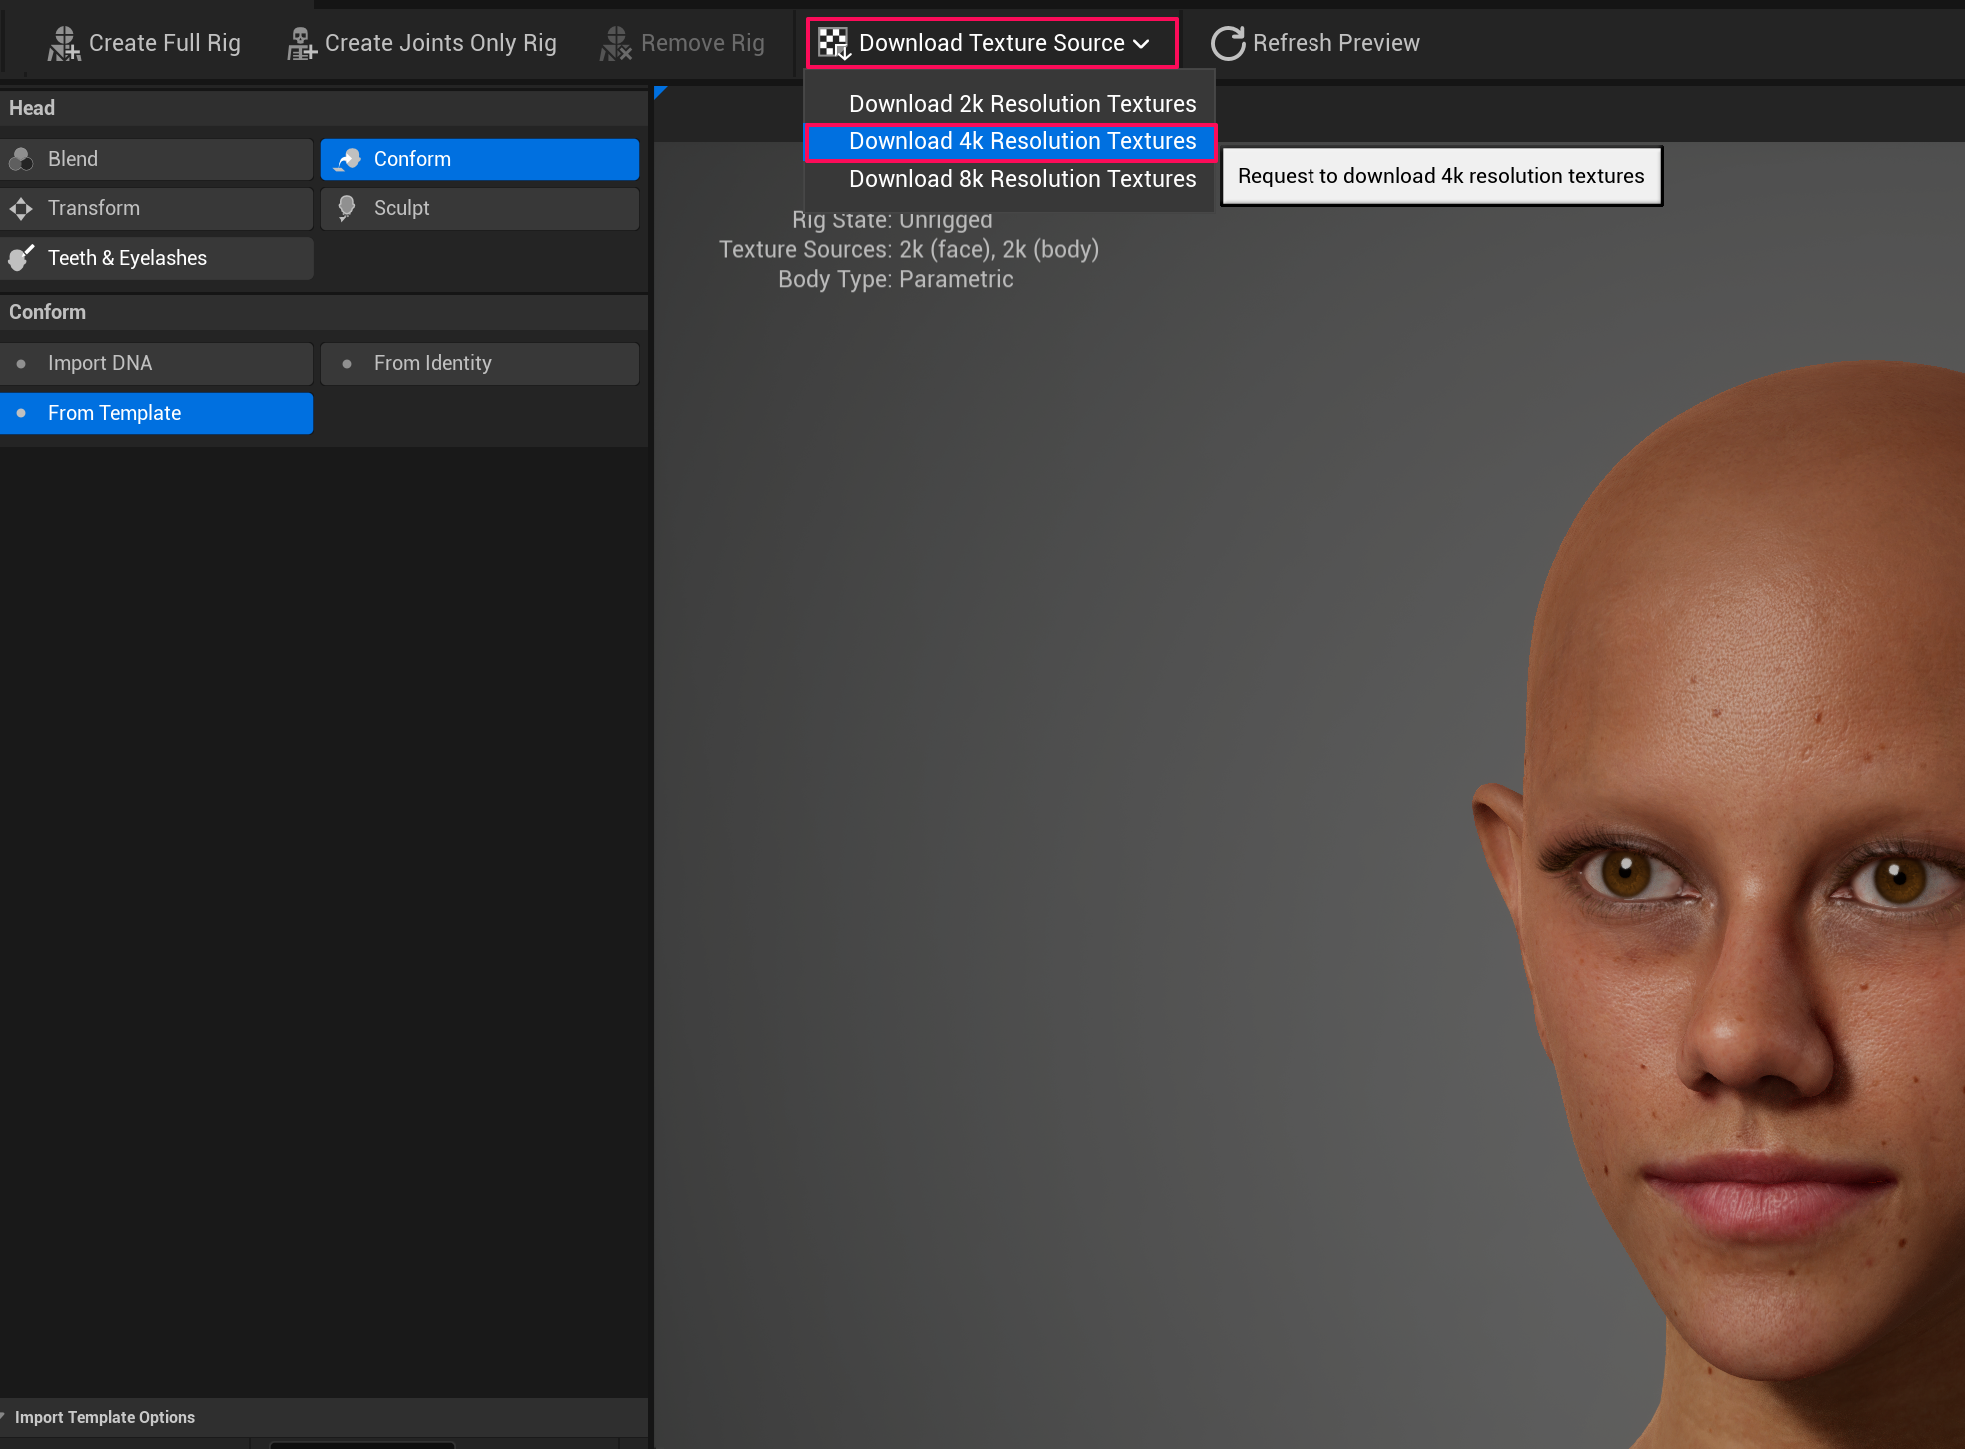Select Download 4k Resolution Textures
Viewport: 1965px width, 1449px height.
[1022, 141]
